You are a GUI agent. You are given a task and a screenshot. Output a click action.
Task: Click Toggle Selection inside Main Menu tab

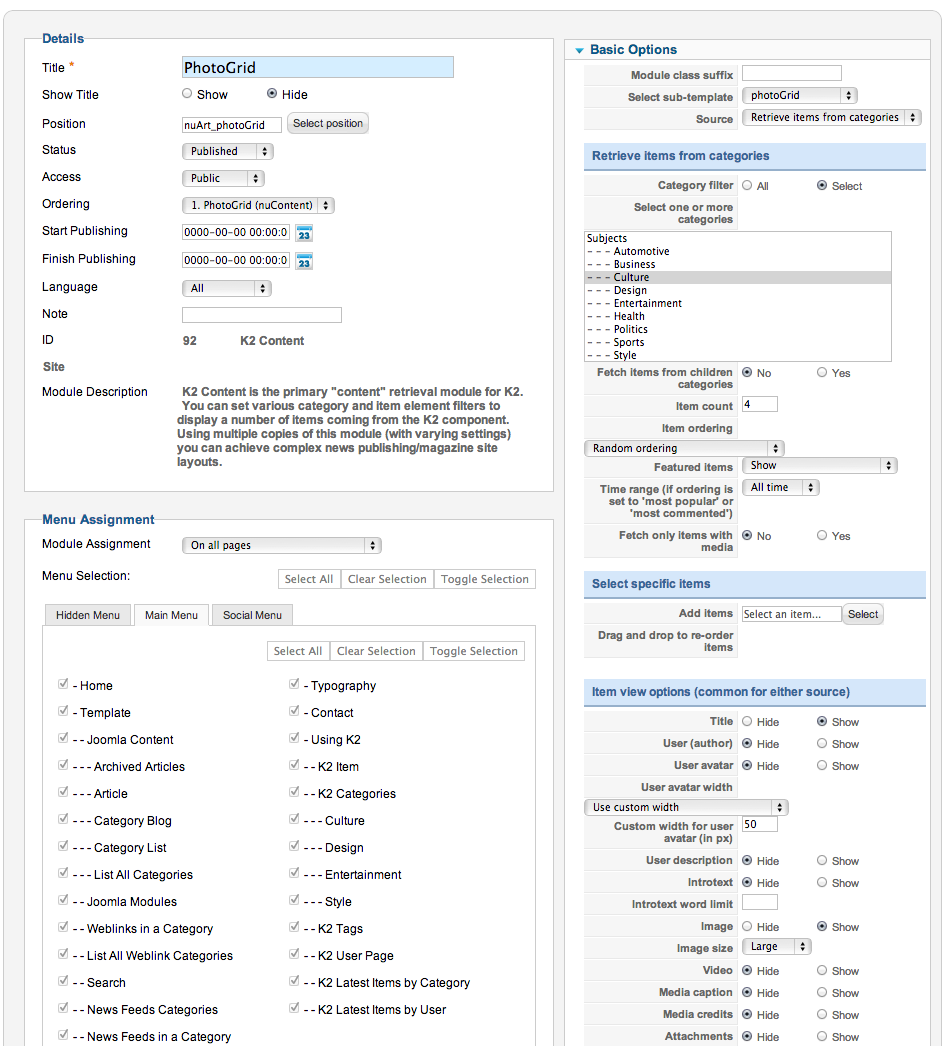[x=474, y=651]
